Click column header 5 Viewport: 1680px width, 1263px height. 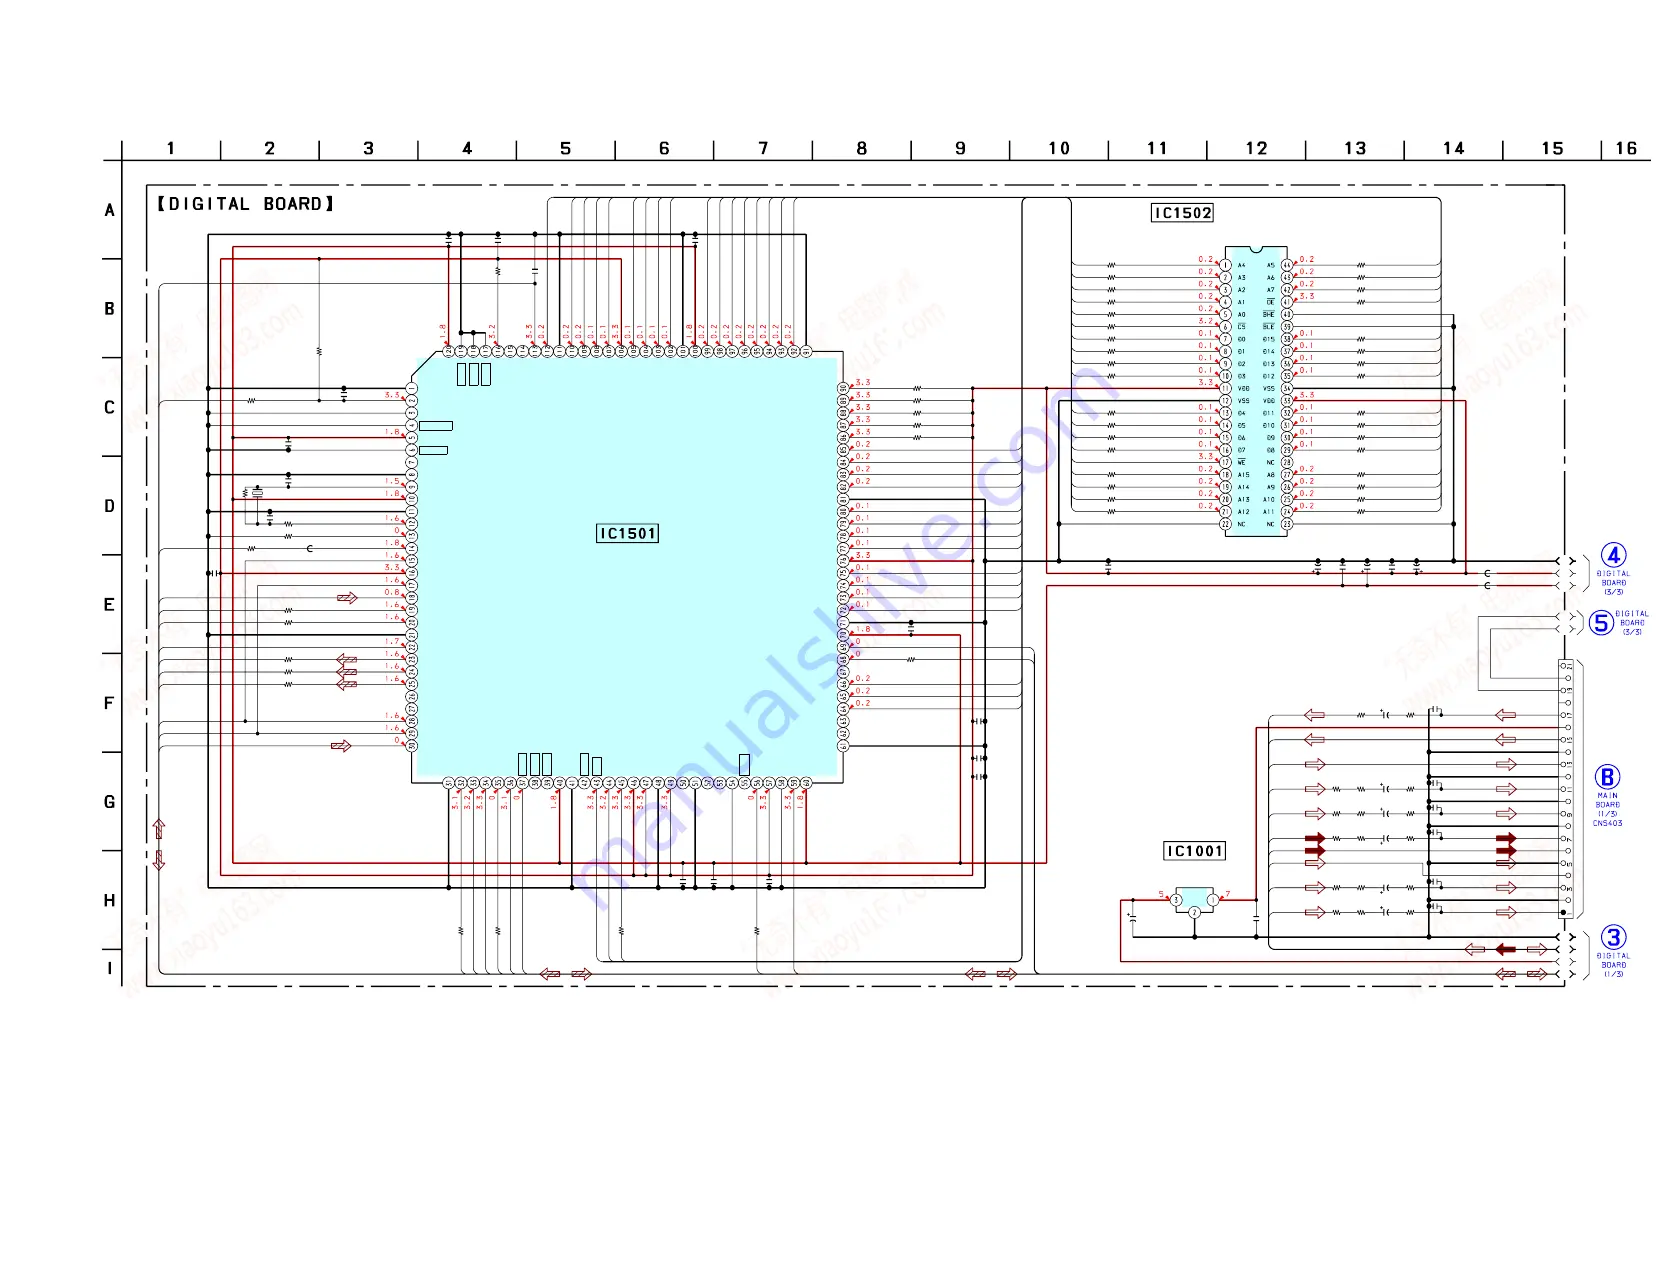[566, 148]
